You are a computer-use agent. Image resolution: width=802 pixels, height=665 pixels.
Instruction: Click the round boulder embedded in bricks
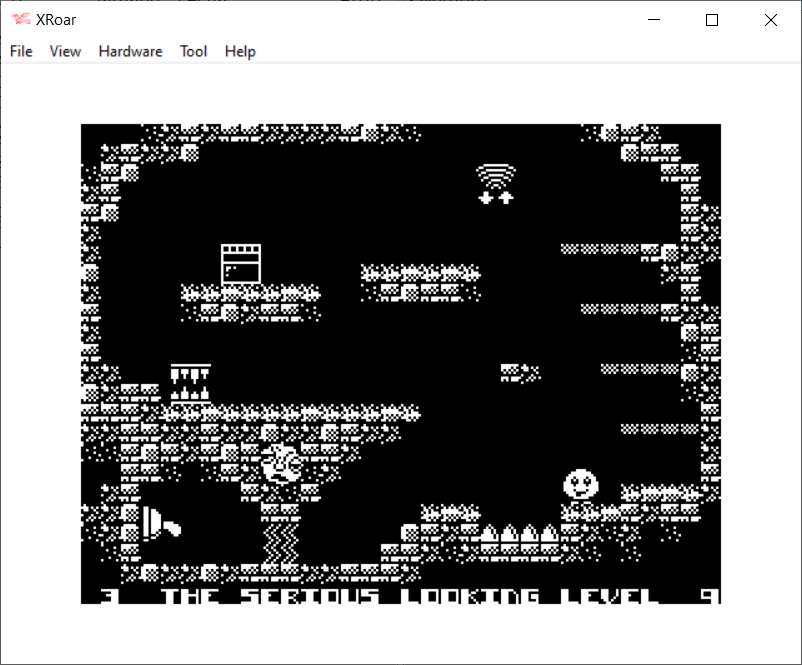(x=281, y=464)
